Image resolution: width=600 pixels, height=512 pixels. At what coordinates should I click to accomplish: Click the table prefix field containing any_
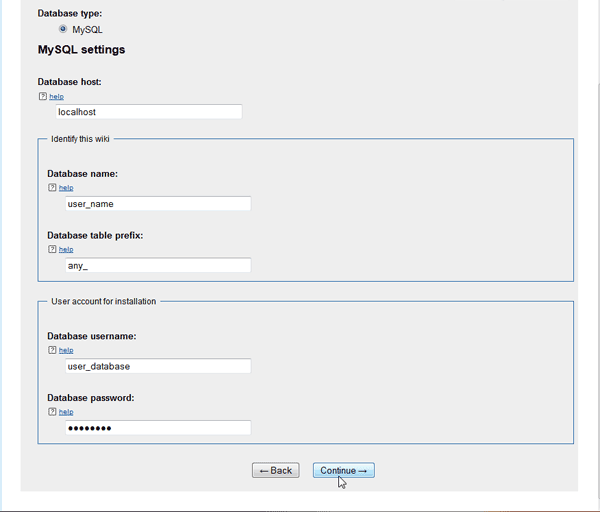pos(157,265)
